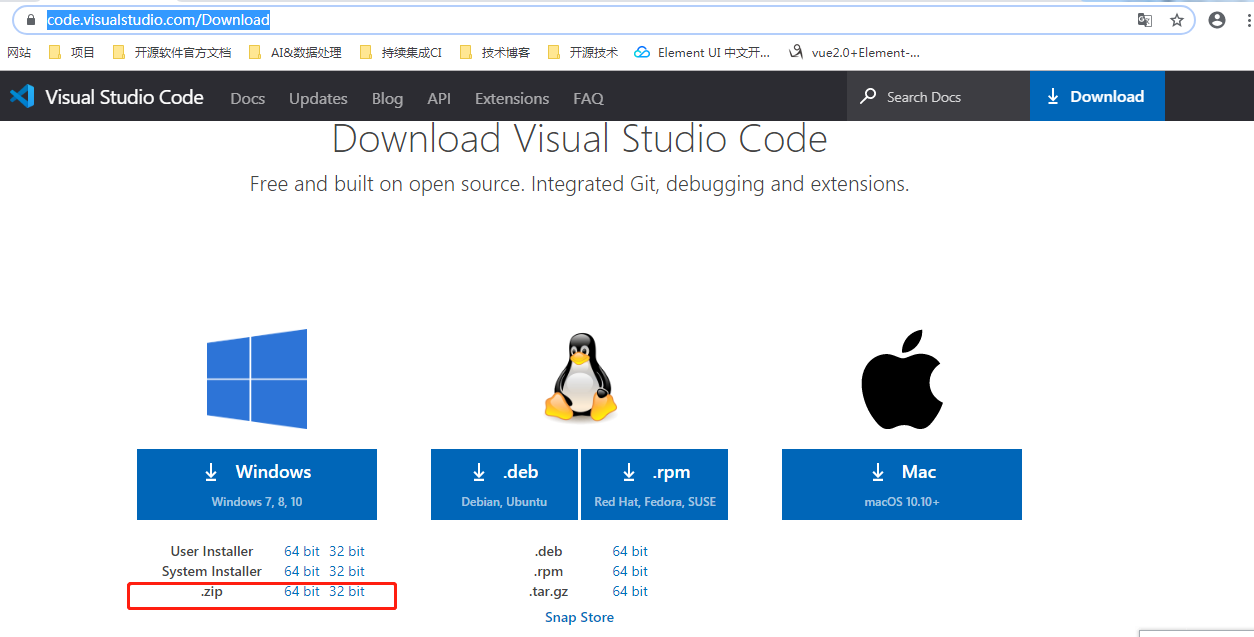Open the 项目 bookmark folder

[72, 52]
